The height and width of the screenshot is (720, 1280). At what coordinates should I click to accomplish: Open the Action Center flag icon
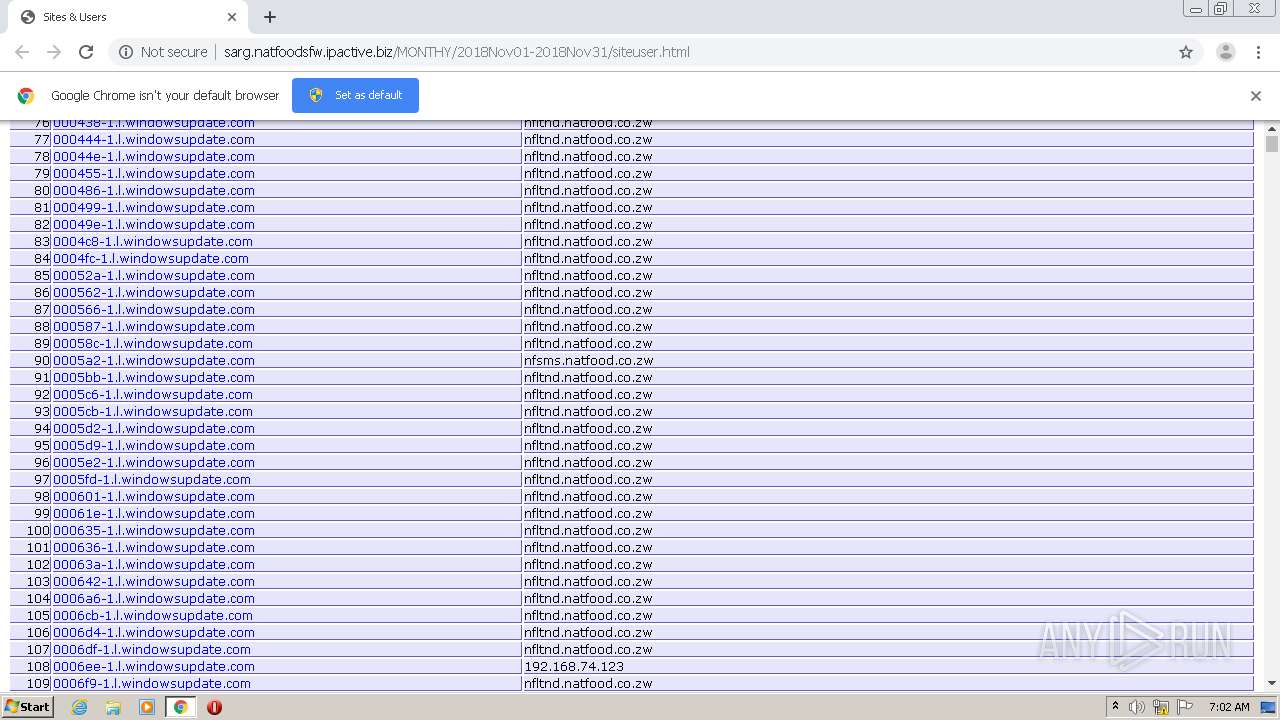pos(1185,707)
